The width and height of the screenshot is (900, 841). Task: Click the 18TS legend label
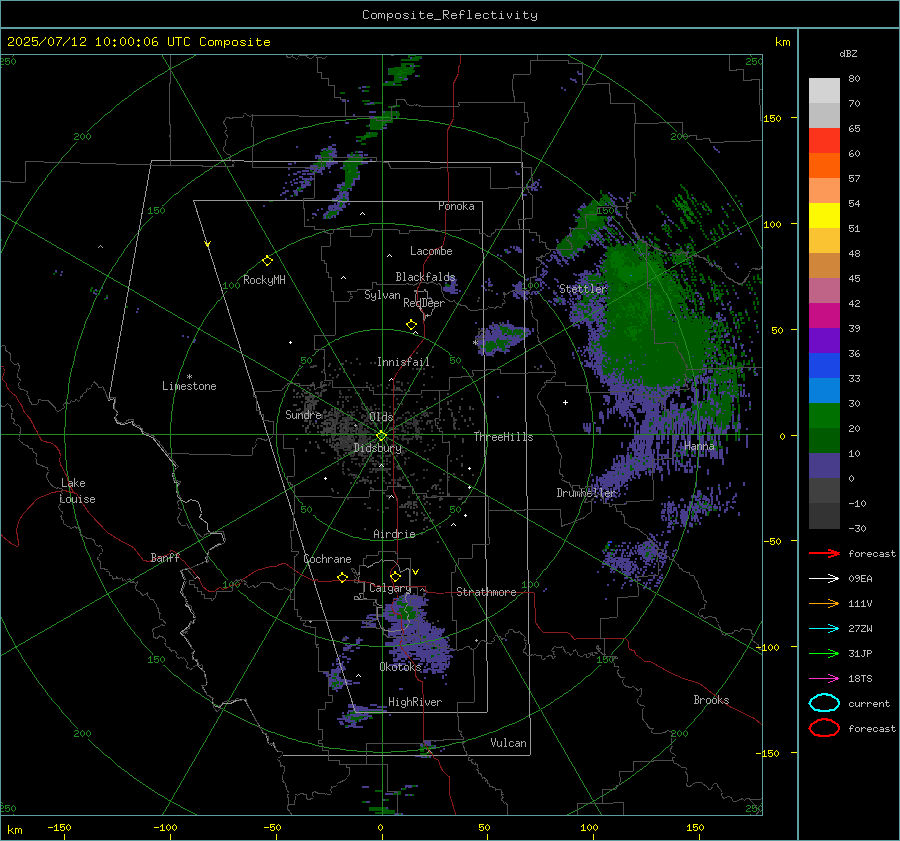860,679
